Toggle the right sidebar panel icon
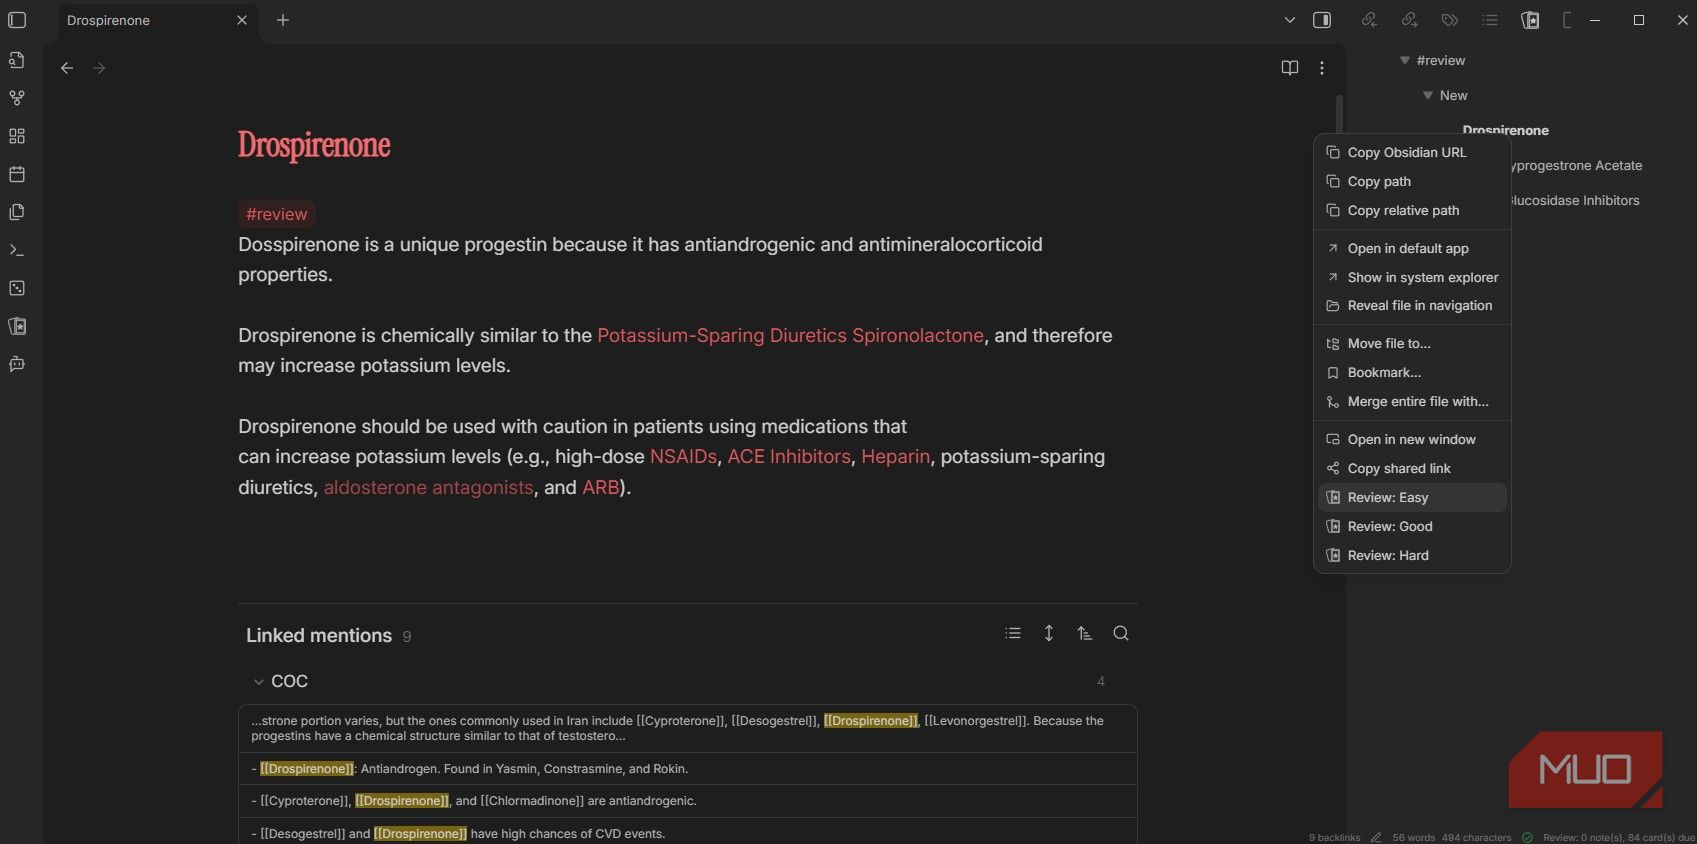Viewport: 1697px width, 844px height. tap(1322, 20)
